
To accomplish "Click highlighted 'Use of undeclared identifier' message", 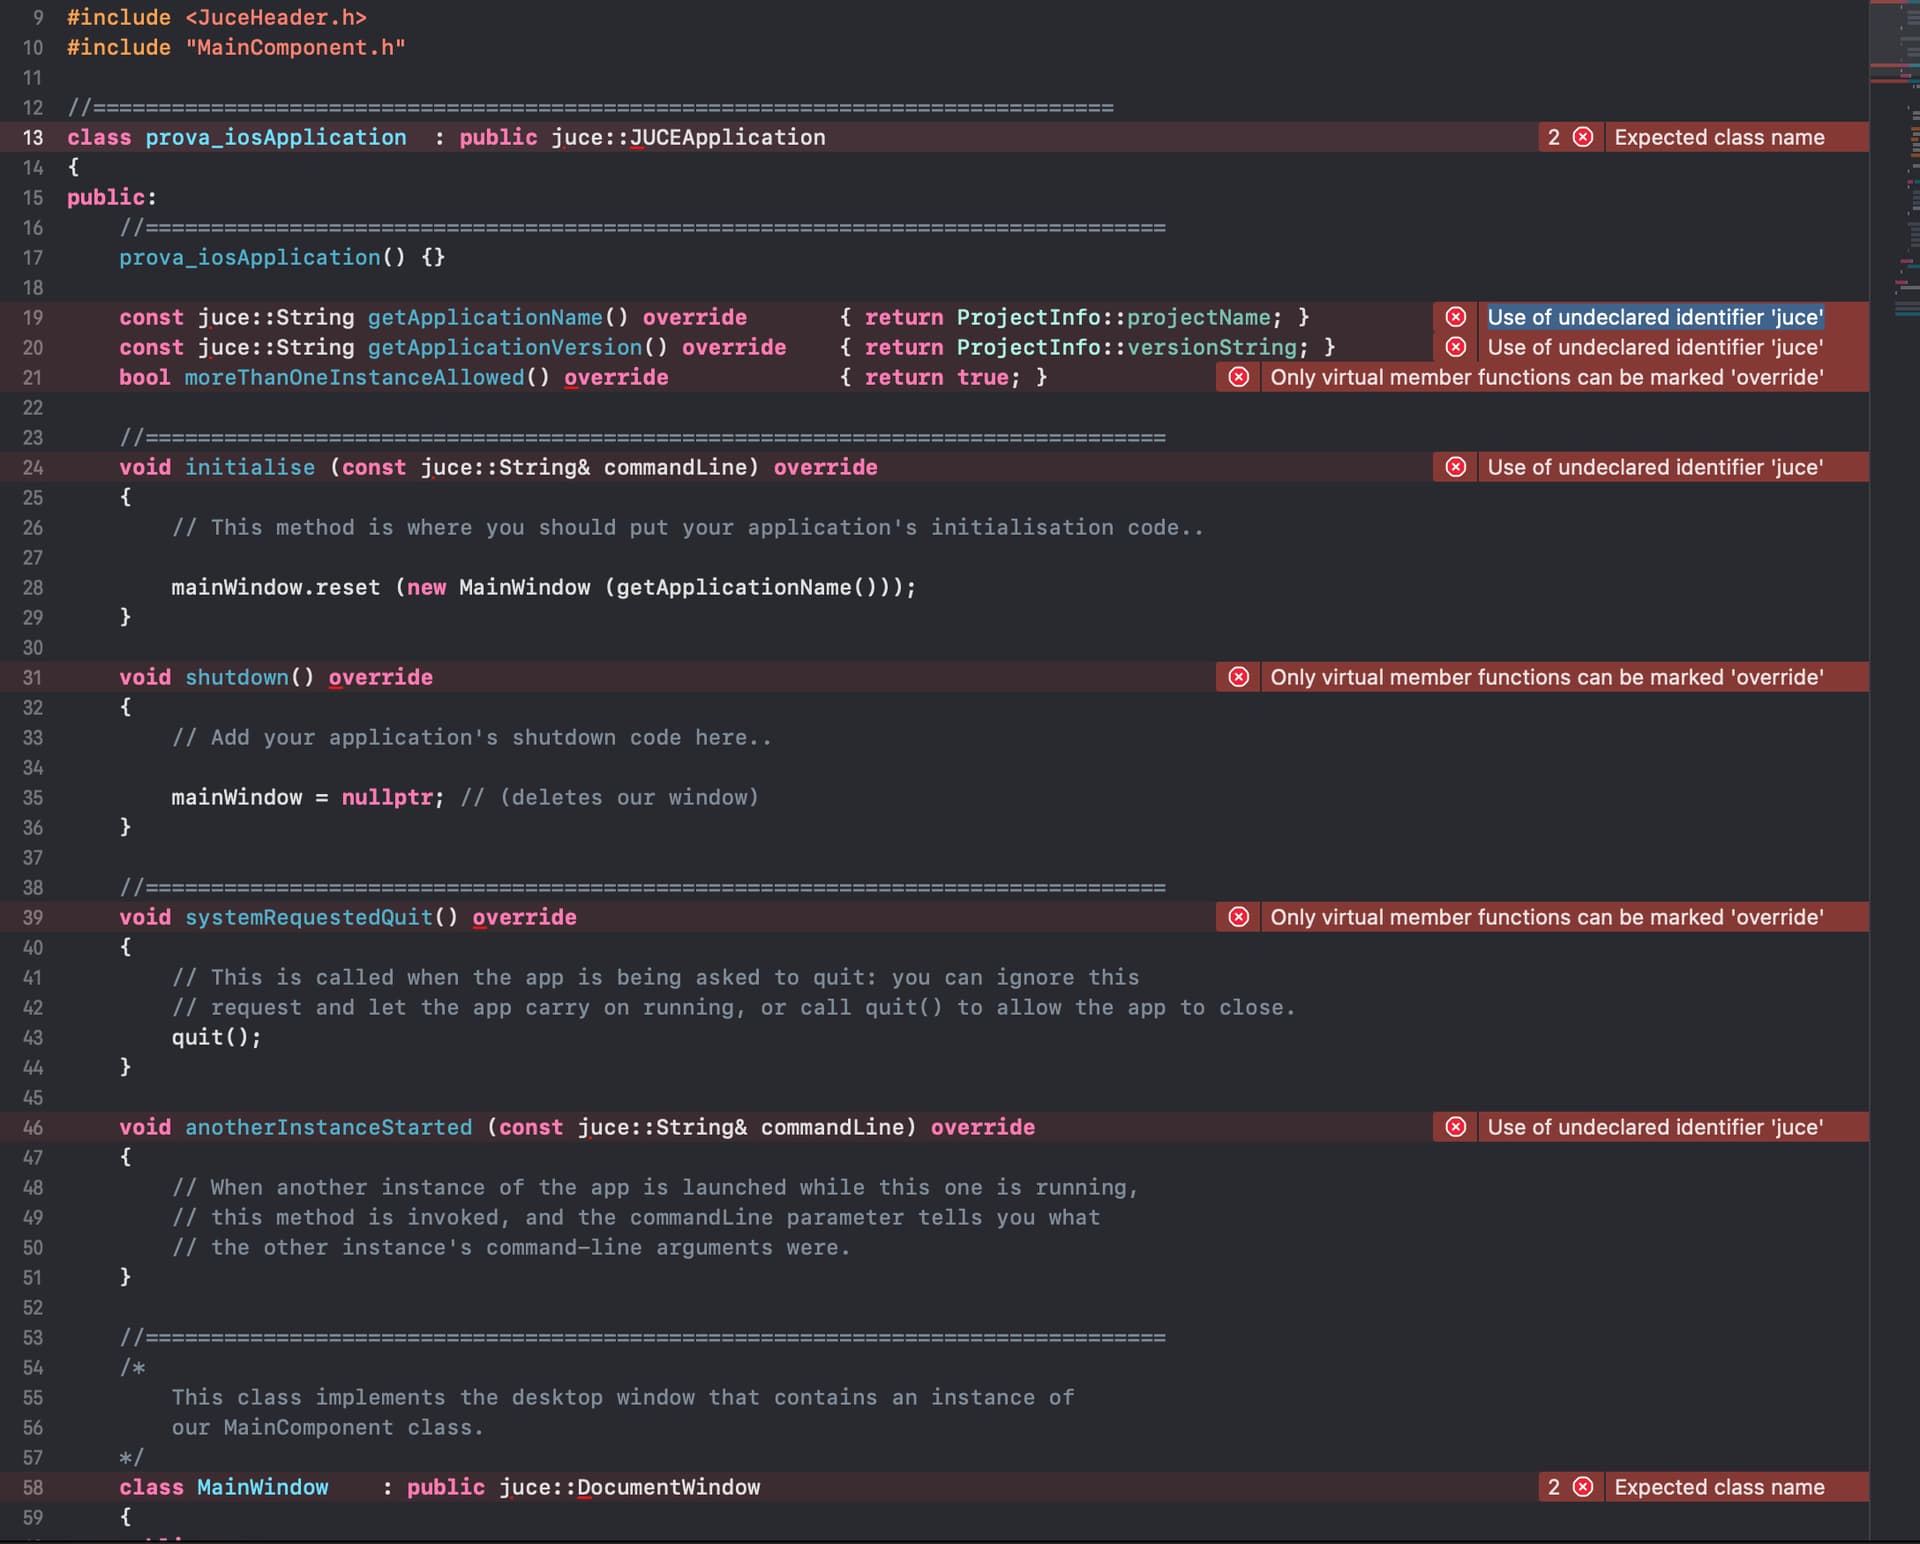I will [1655, 317].
